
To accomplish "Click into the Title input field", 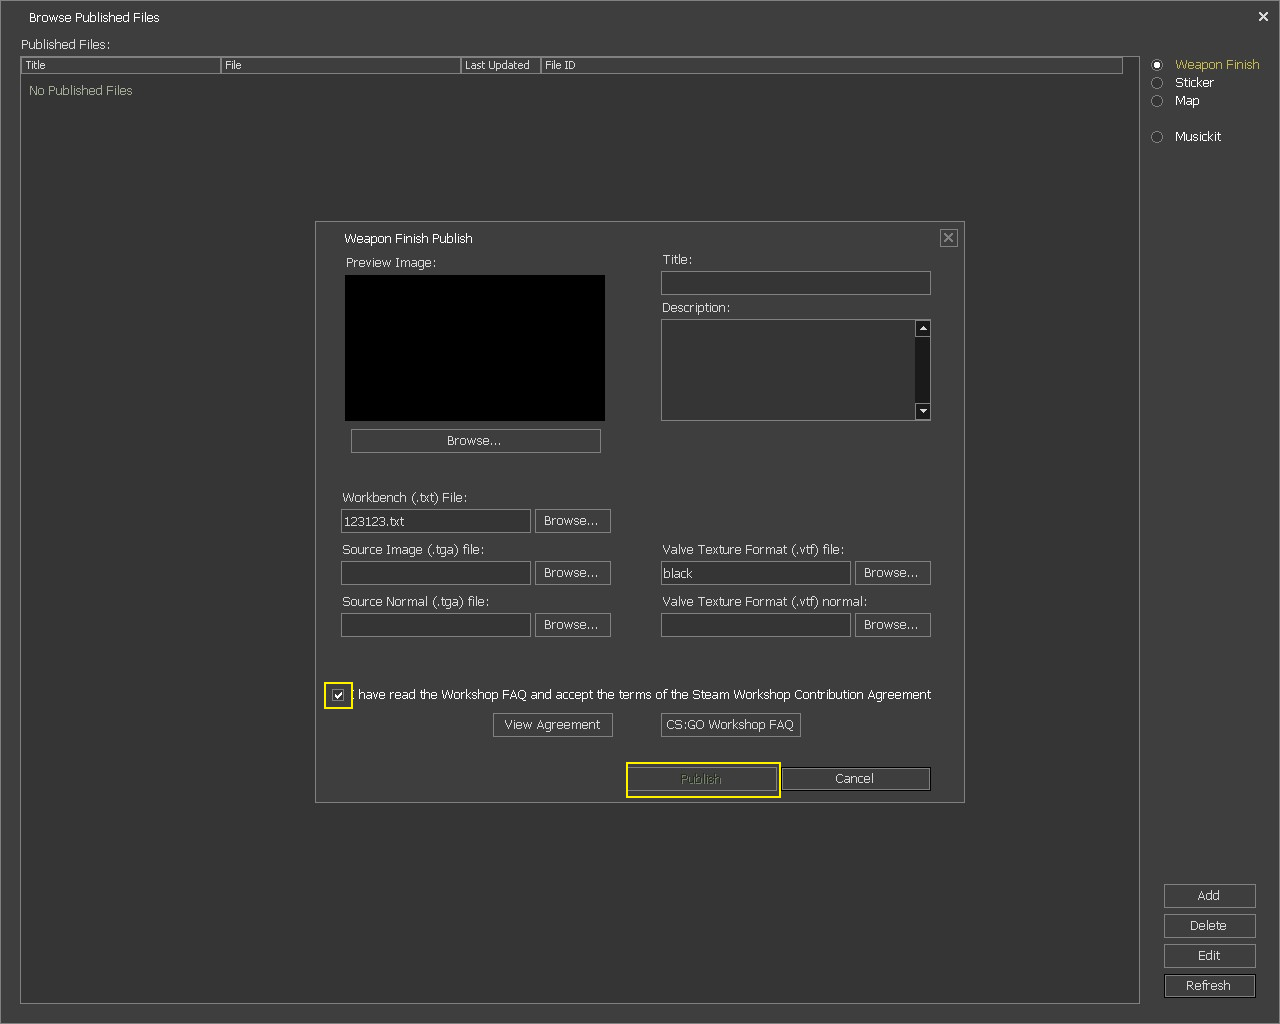I will [795, 283].
